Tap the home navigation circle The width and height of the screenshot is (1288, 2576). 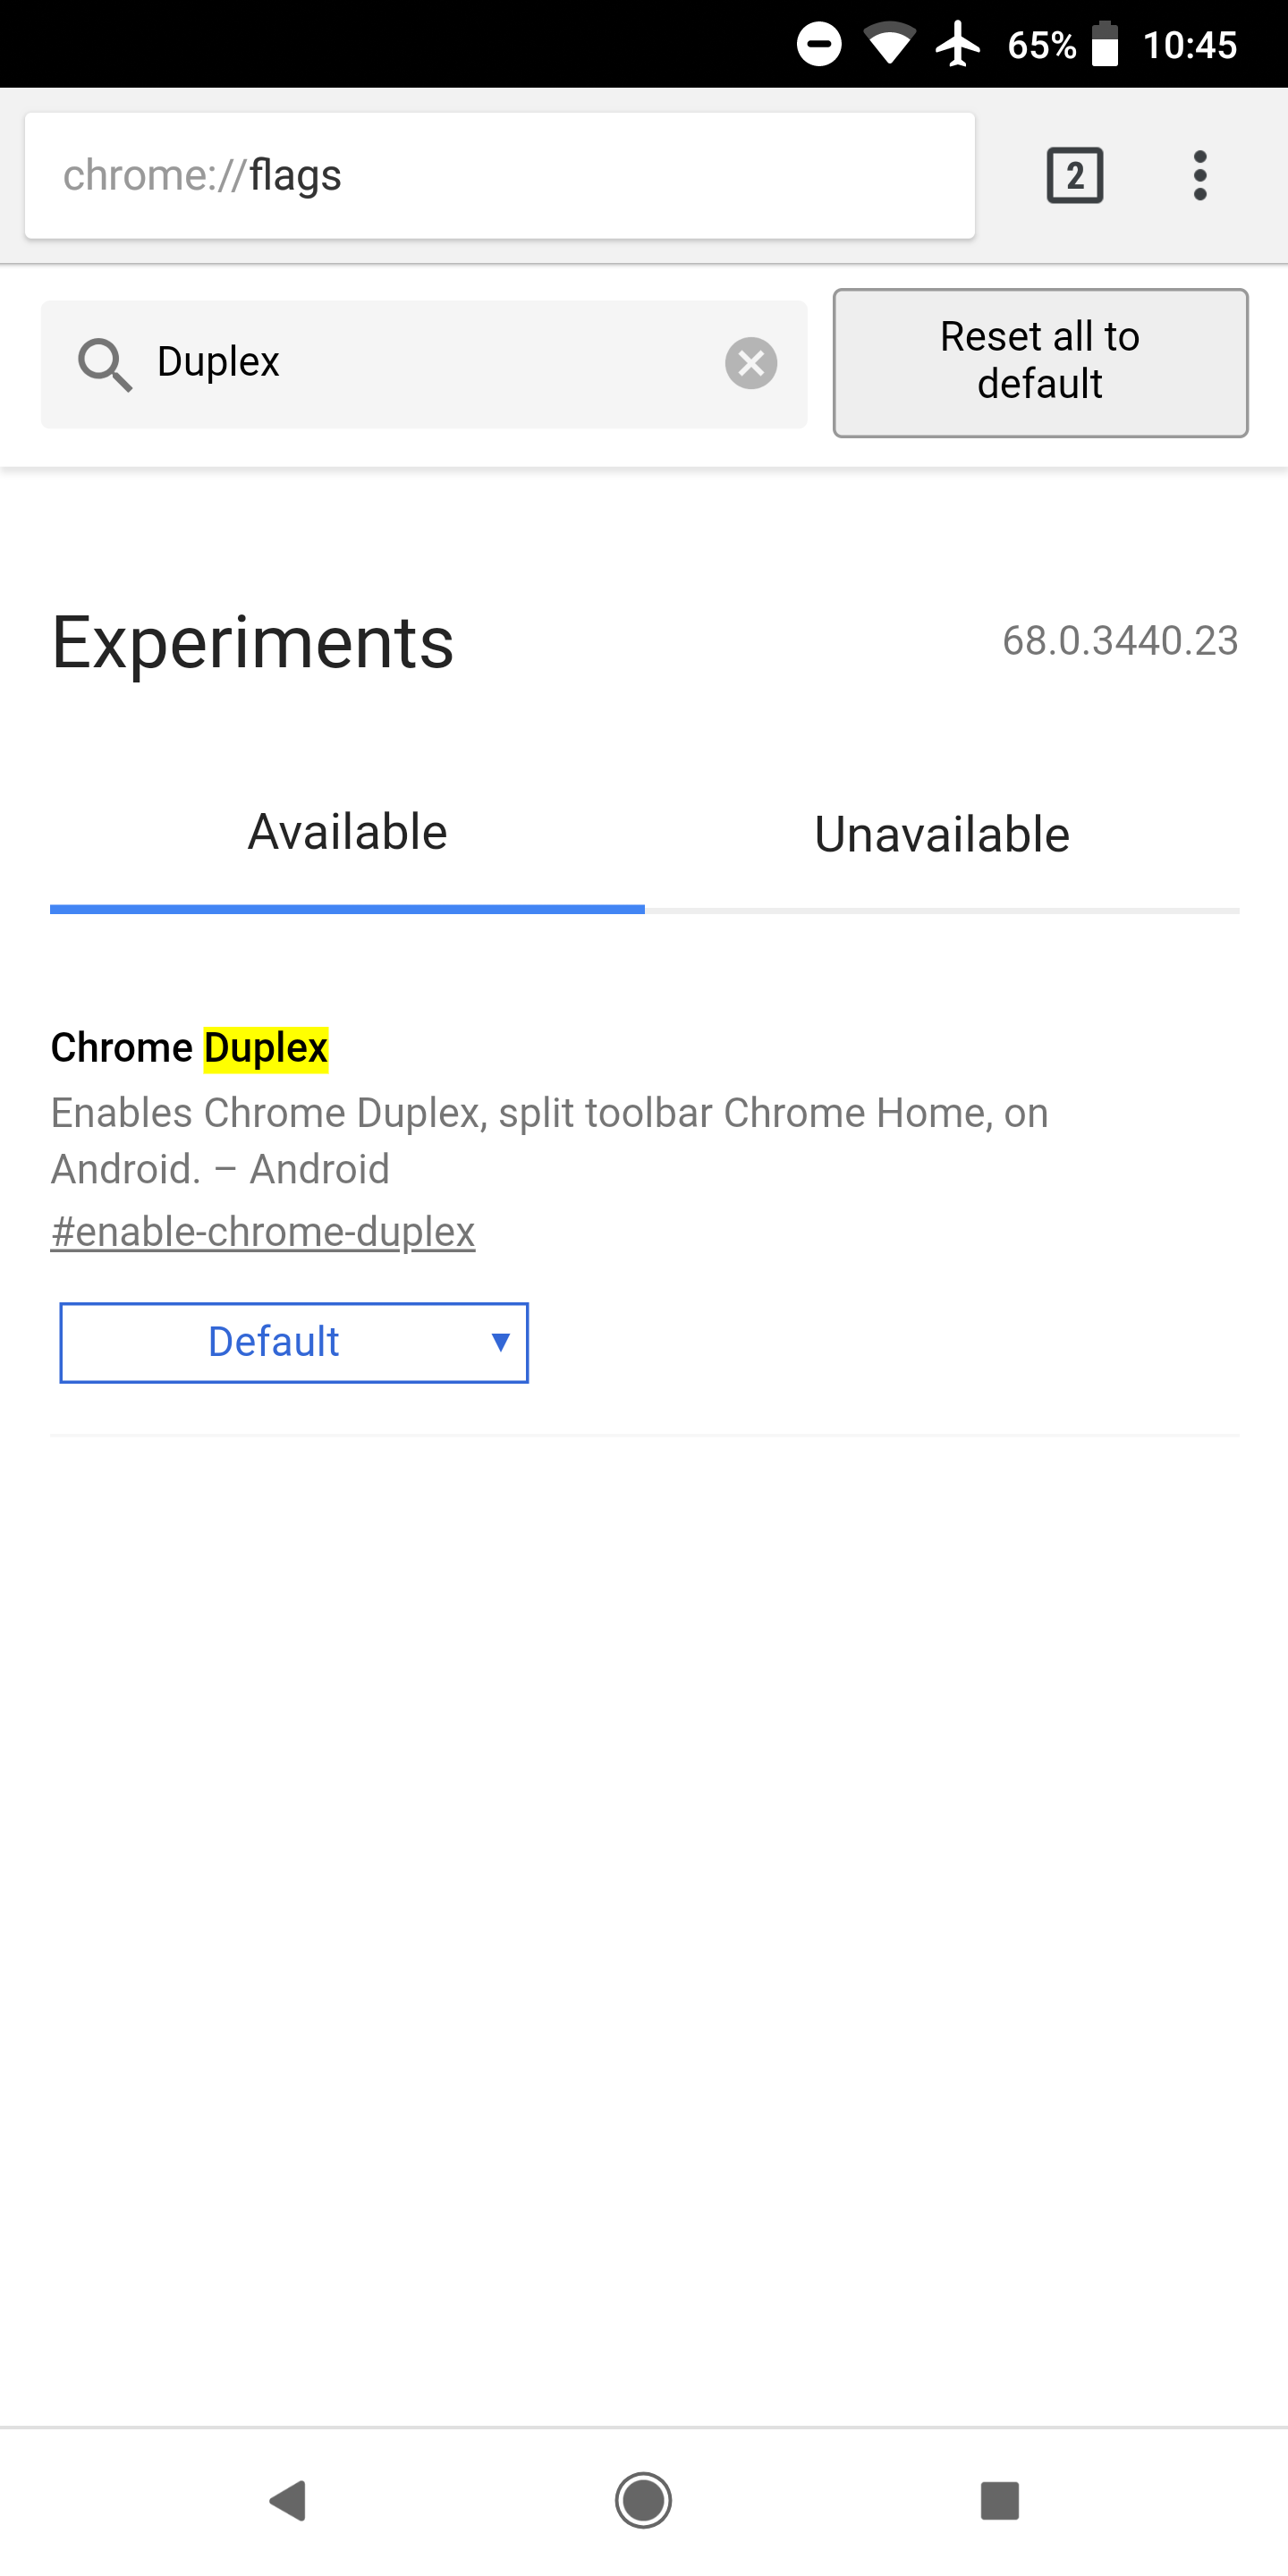click(644, 2500)
